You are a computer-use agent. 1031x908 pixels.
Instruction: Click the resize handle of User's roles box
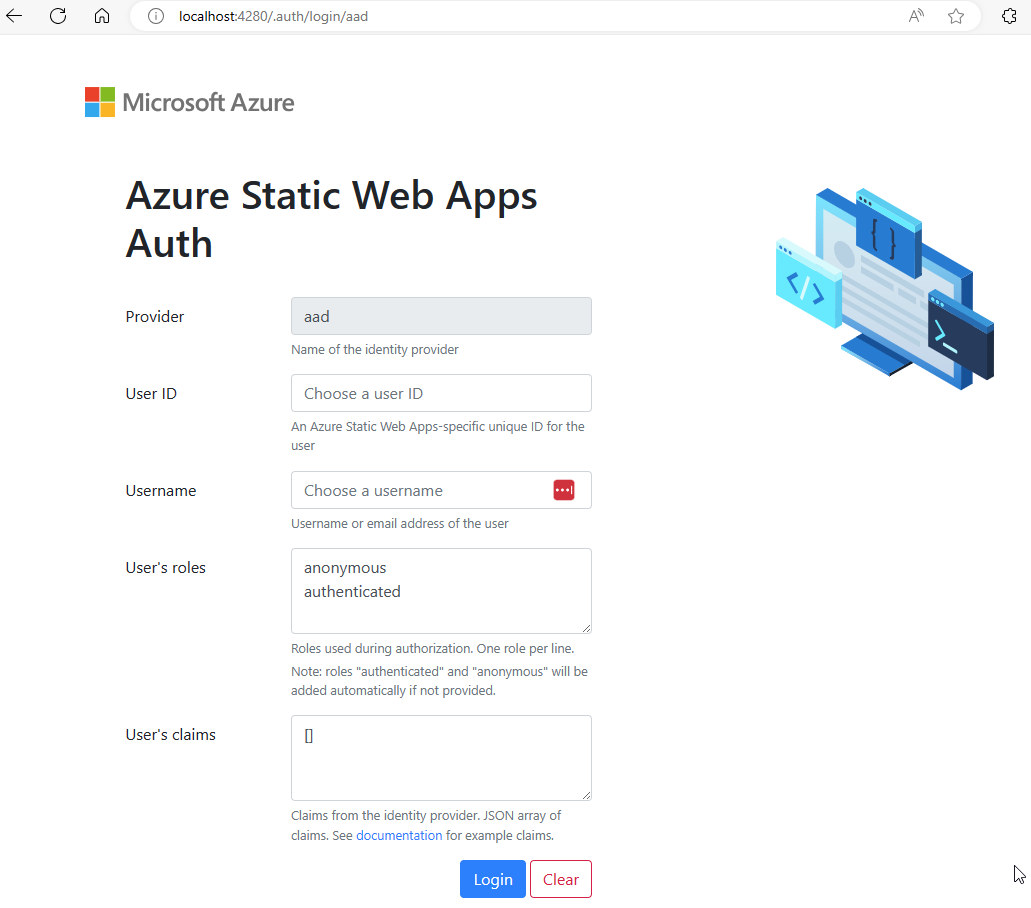point(586,628)
